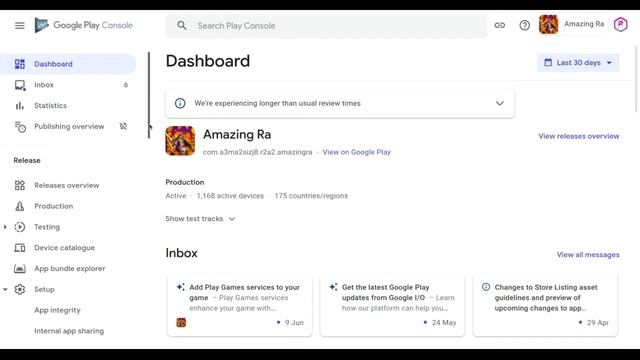Open the help question mark icon
Viewport: 640px width, 360px height.
point(524,25)
